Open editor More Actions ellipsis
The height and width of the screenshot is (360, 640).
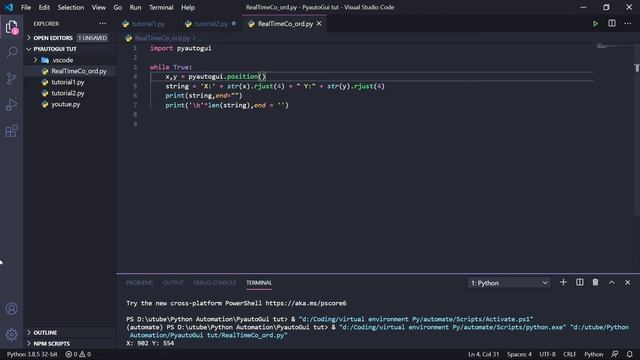(628, 24)
